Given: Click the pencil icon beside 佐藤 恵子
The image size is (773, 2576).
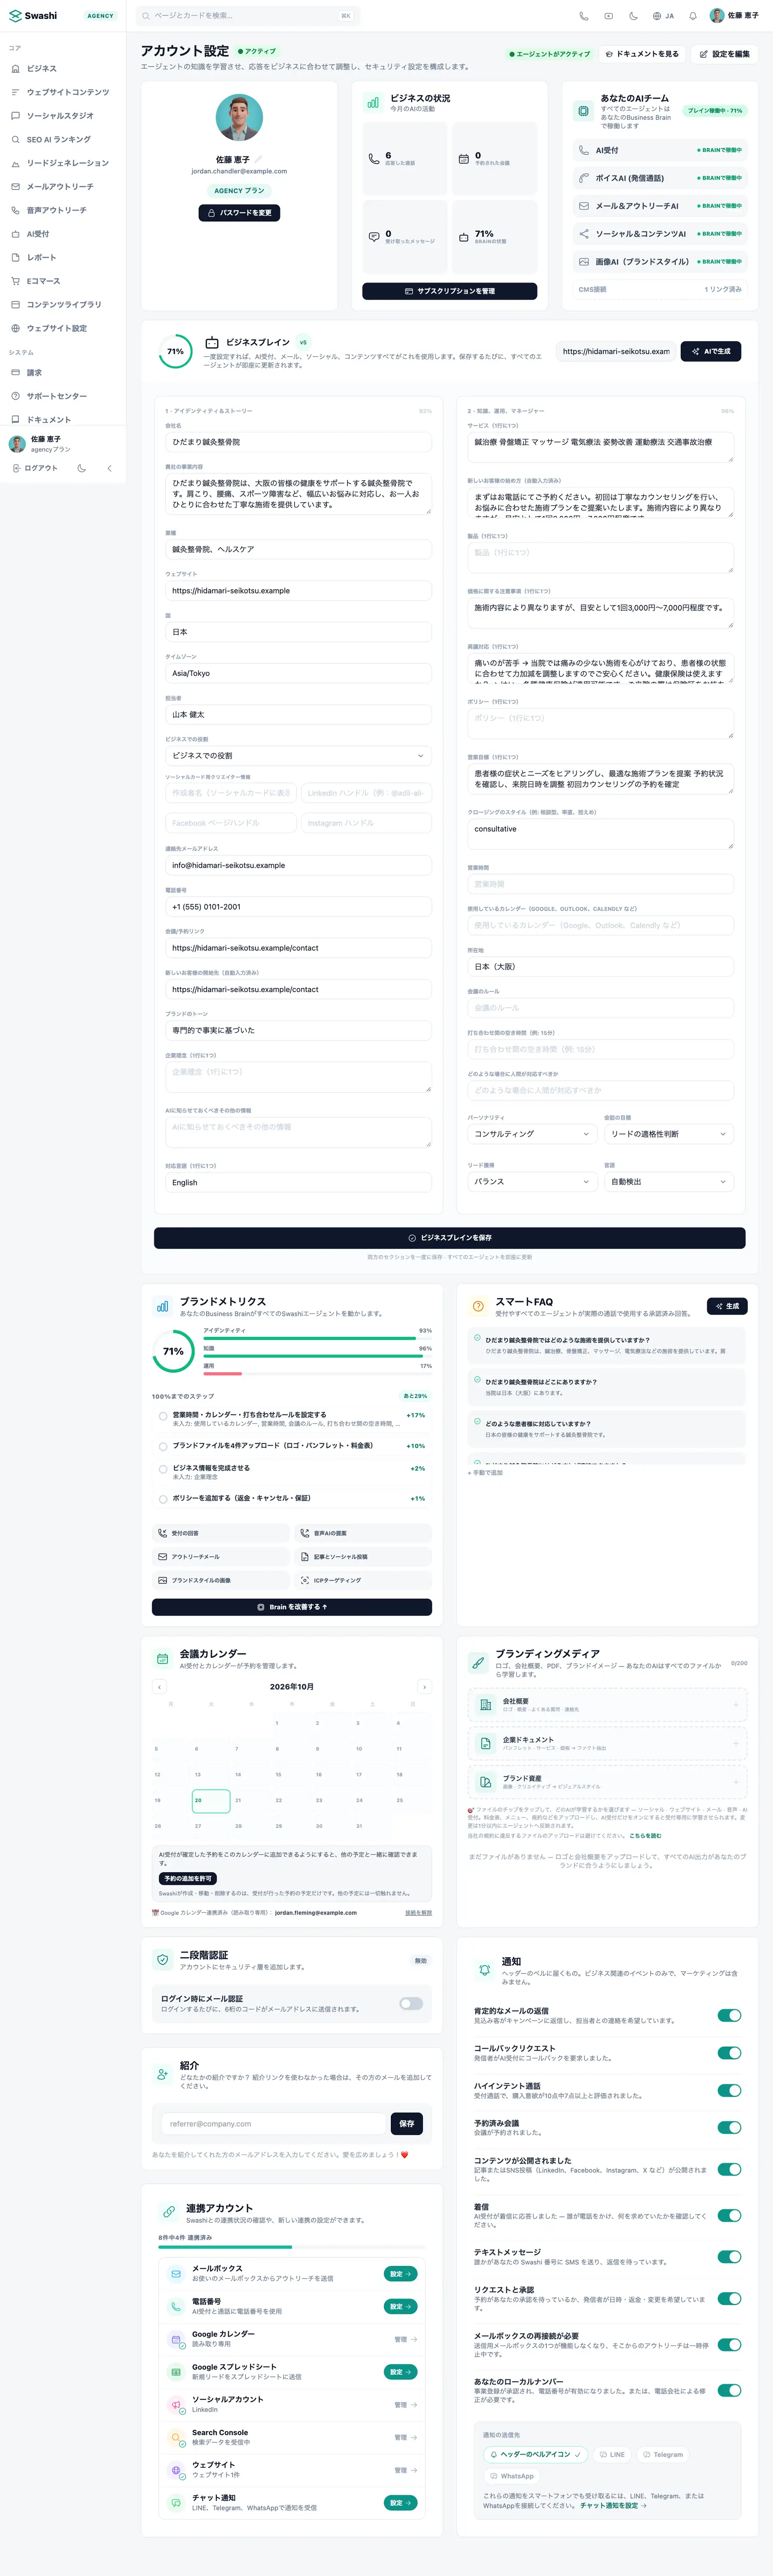Looking at the screenshot, I should 258,159.
